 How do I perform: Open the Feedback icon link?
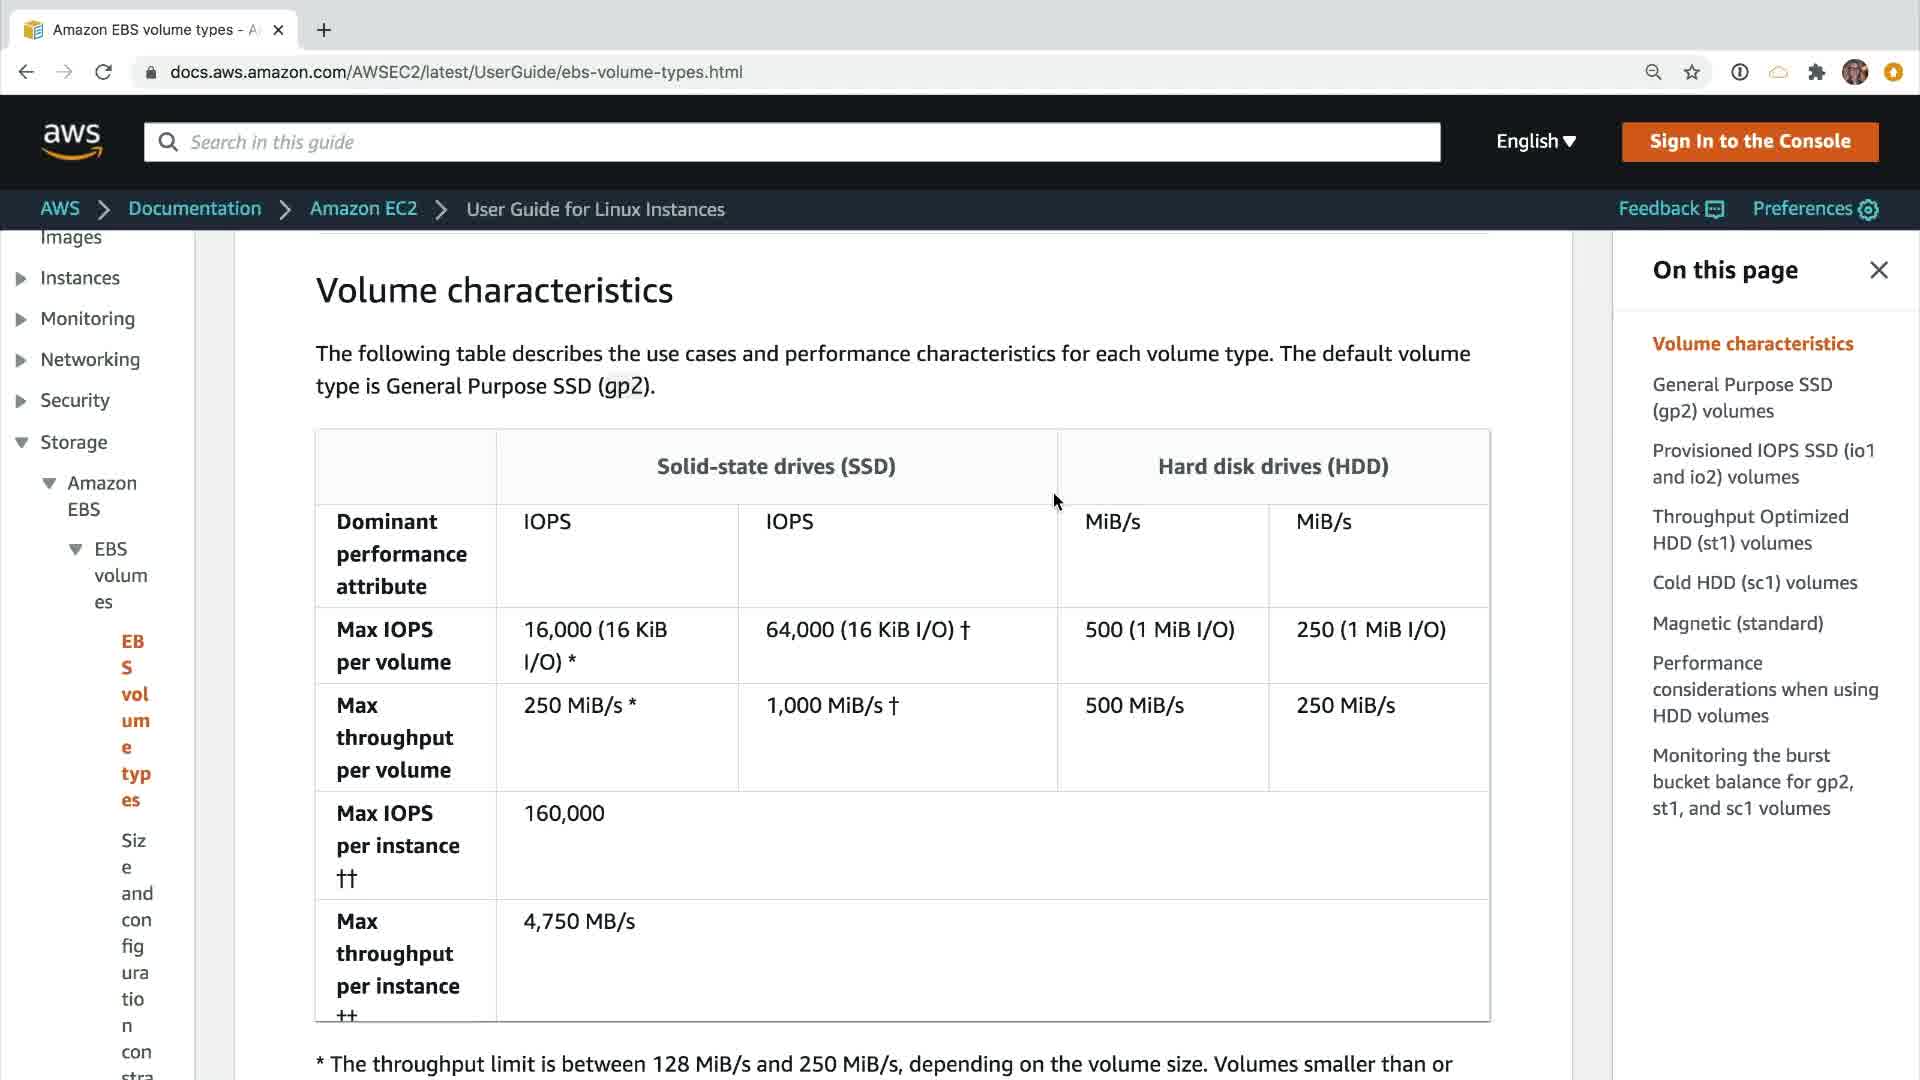click(x=1714, y=209)
